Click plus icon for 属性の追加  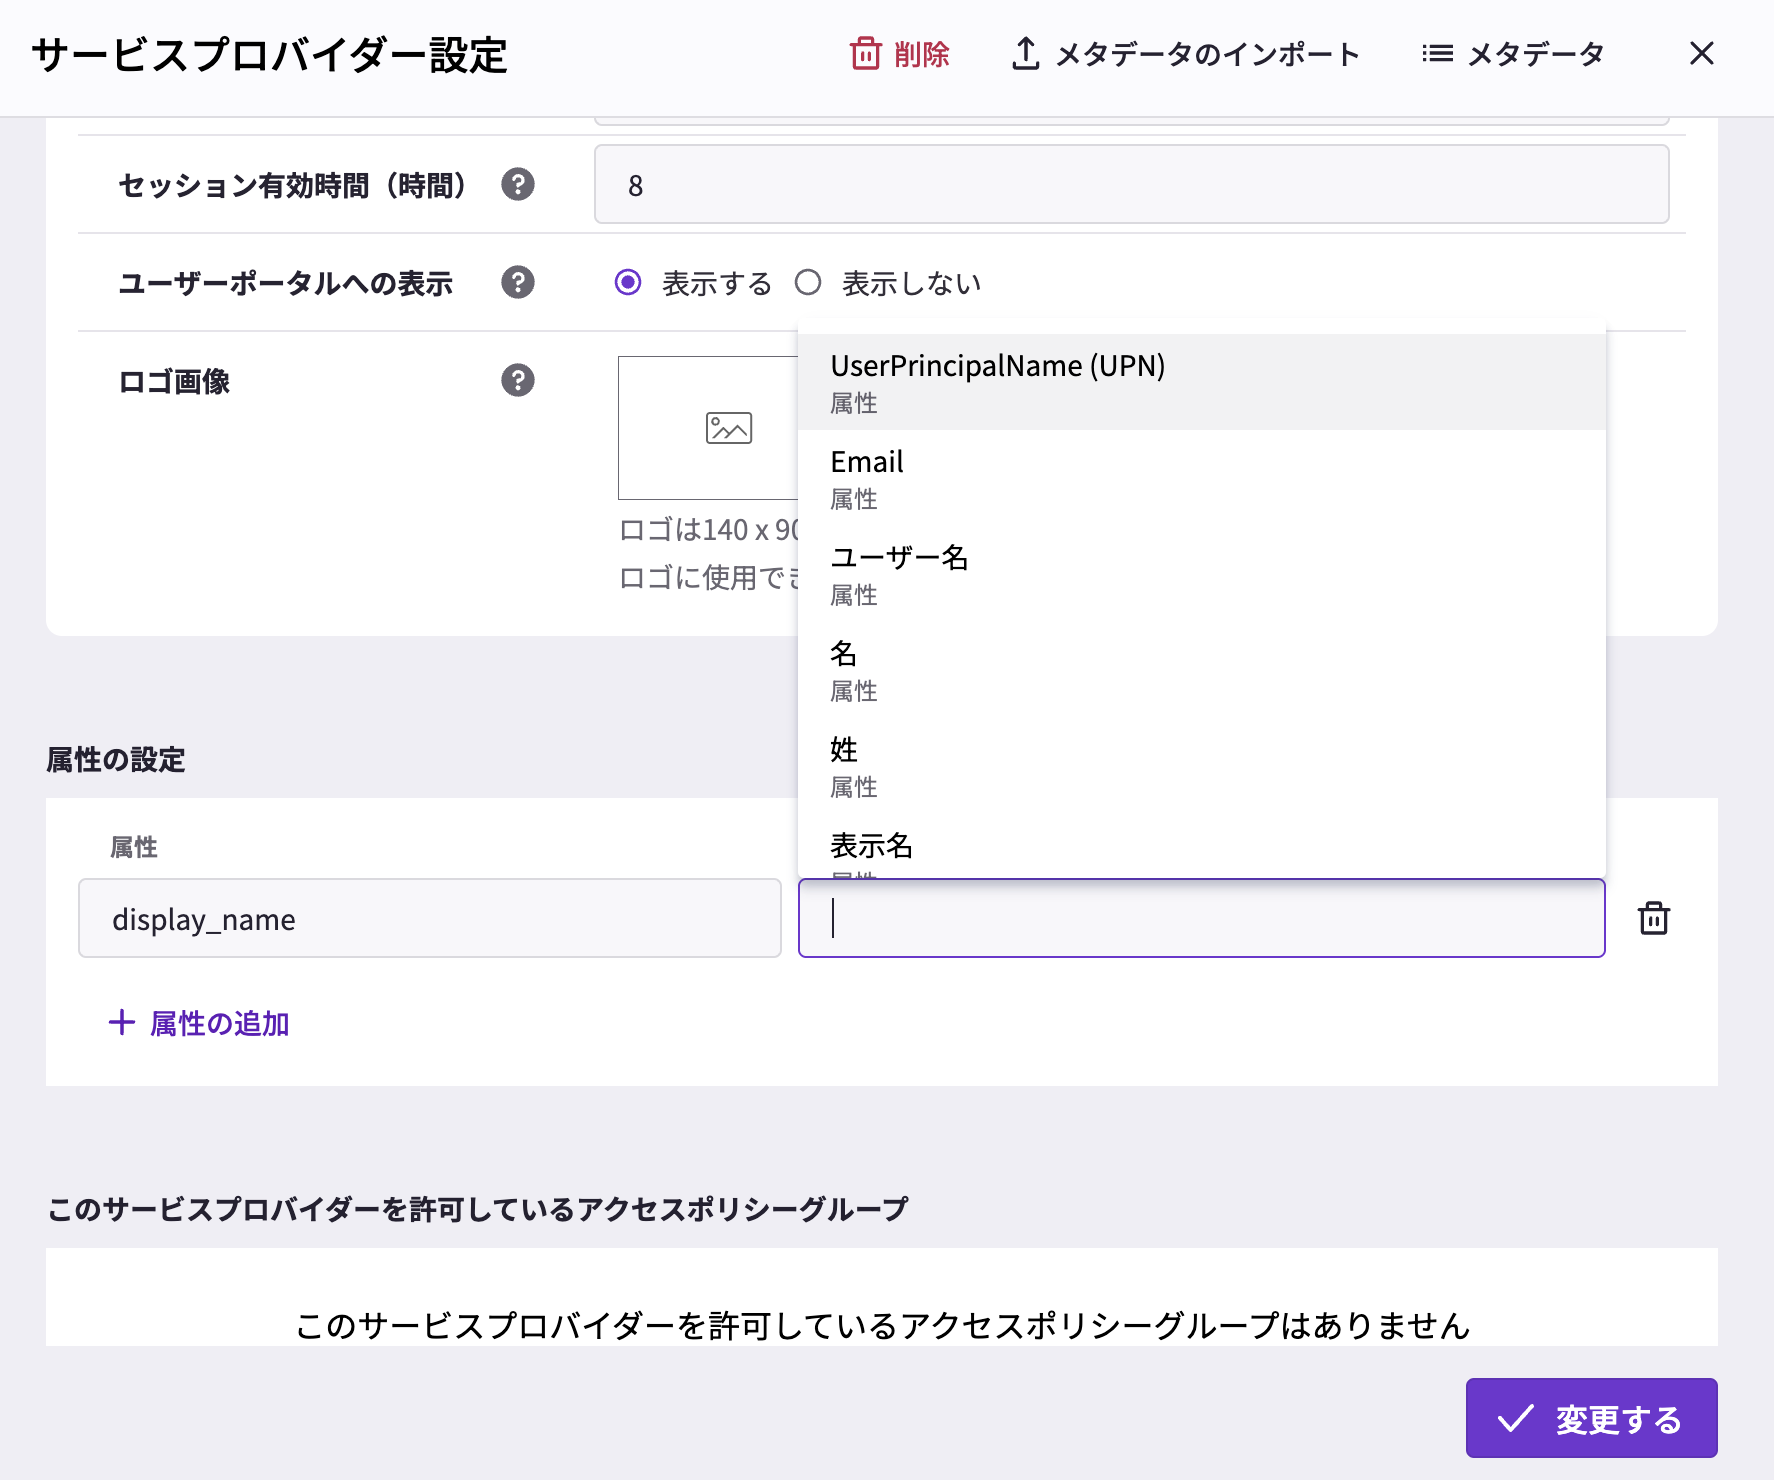pyautogui.click(x=122, y=1022)
